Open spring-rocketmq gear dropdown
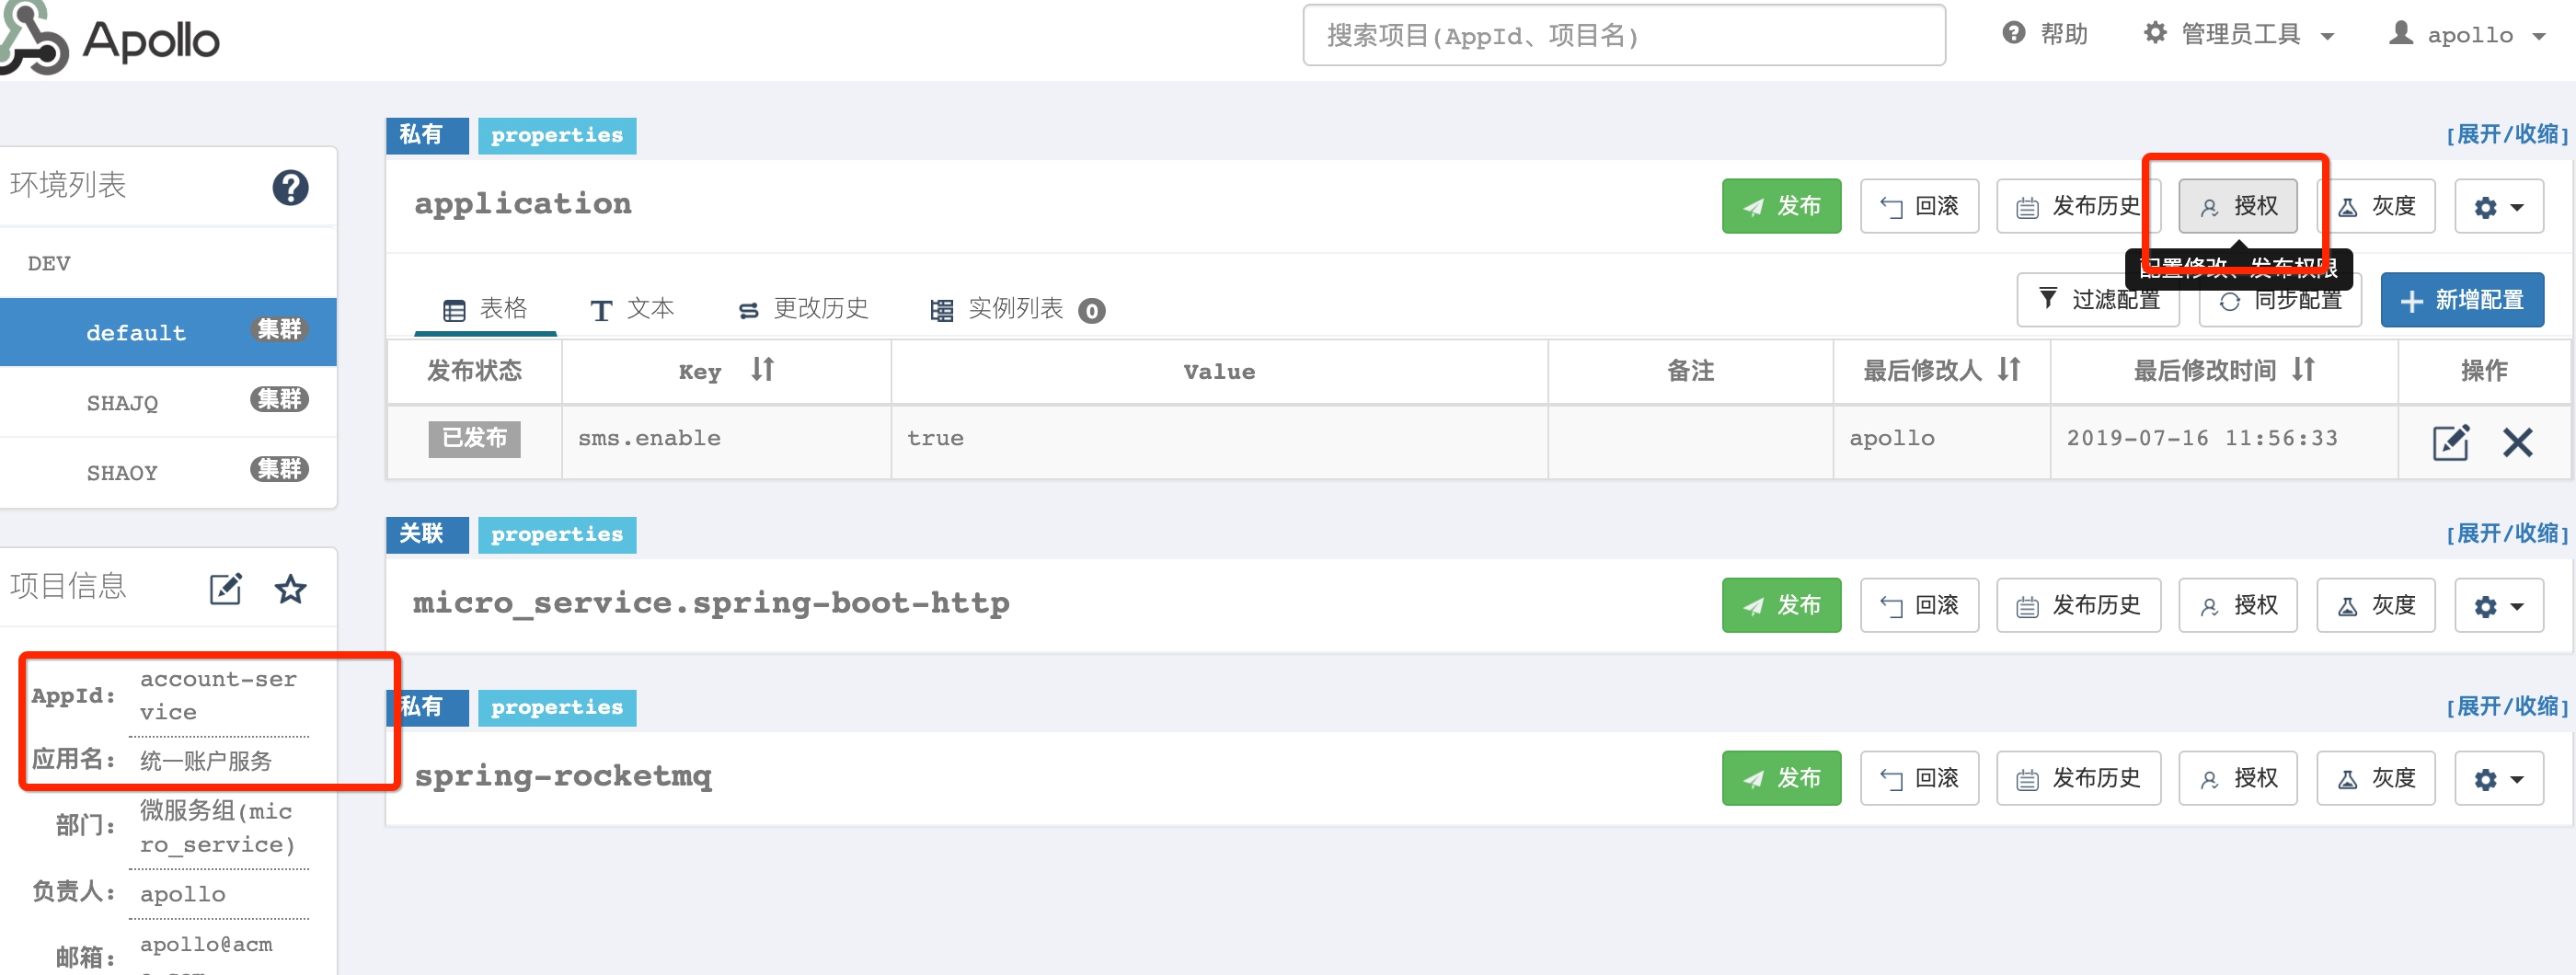Screen dimensions: 2576x975 2499,778
